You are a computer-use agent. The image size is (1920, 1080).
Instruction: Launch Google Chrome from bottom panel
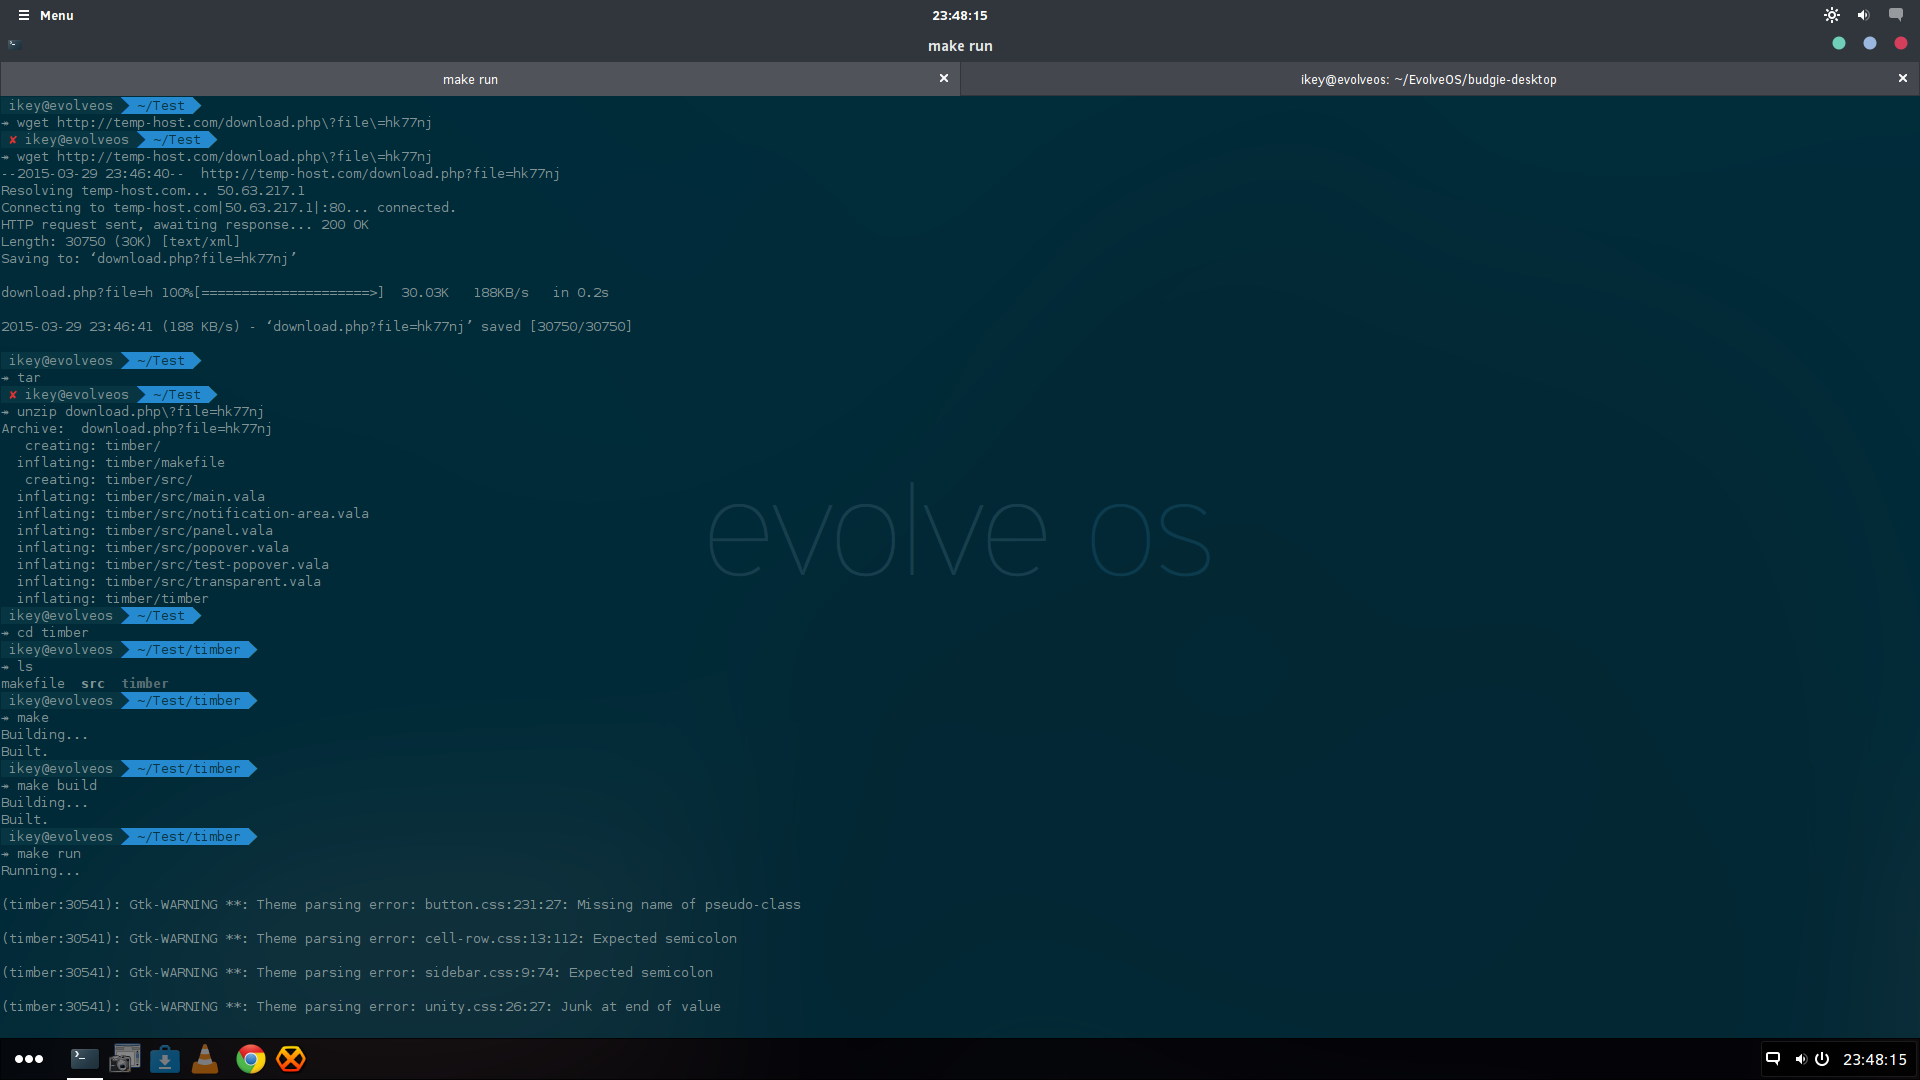click(x=250, y=1059)
